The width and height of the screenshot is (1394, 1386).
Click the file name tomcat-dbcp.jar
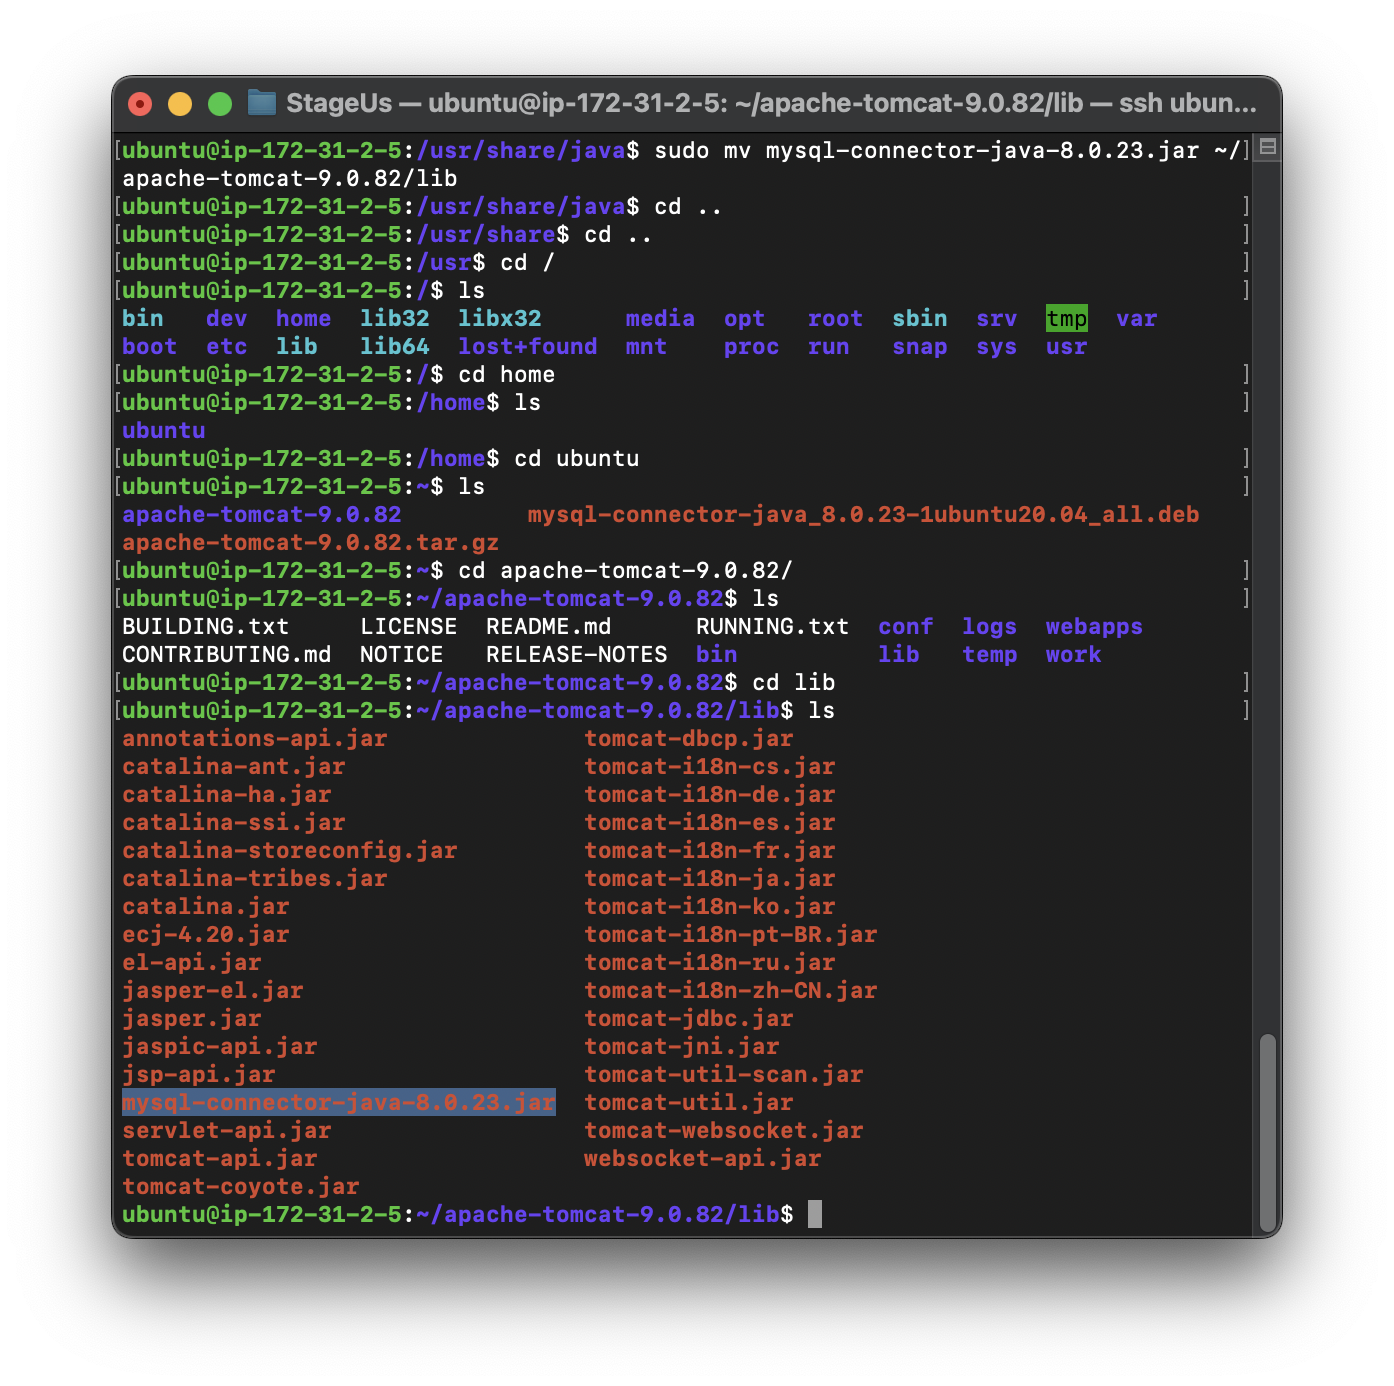click(x=689, y=739)
